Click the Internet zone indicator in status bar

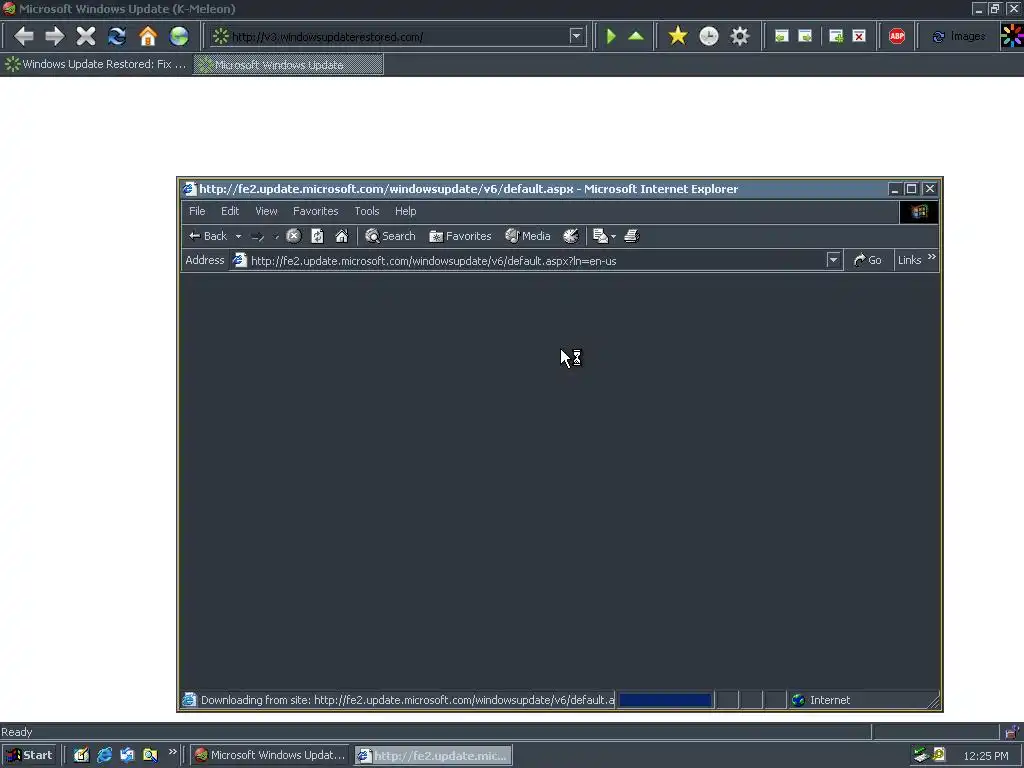(821, 700)
